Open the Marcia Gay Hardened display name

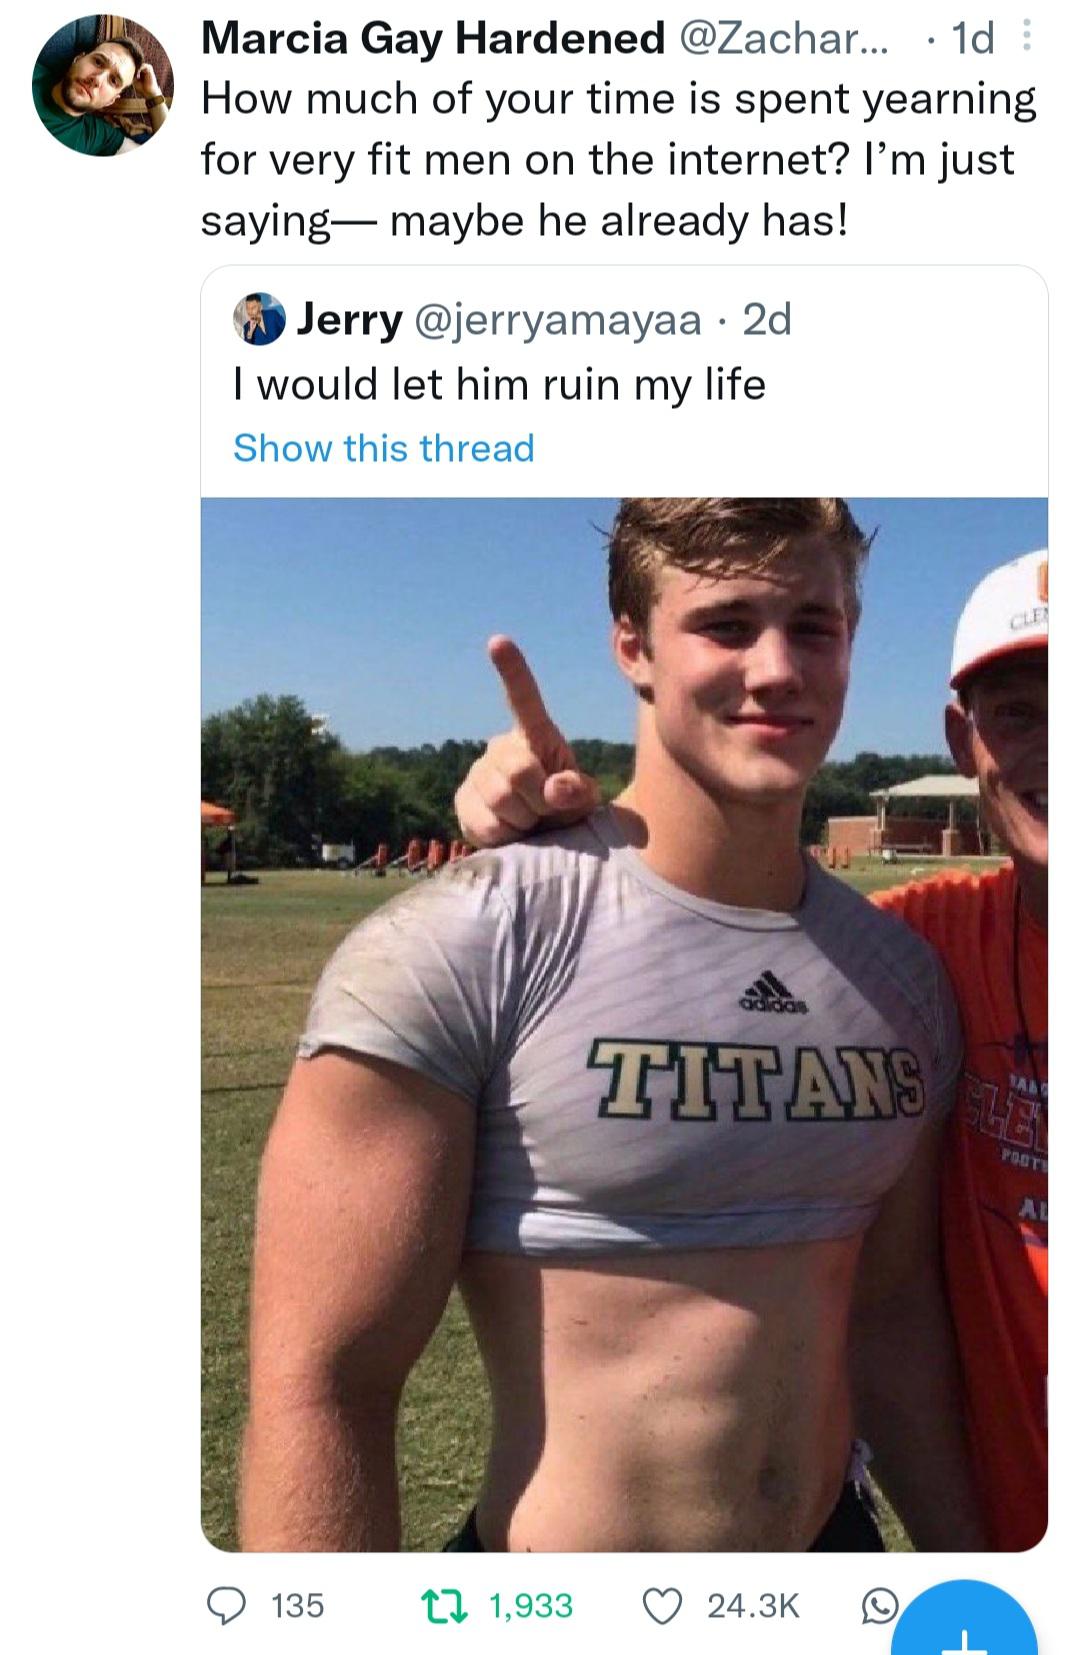(x=433, y=39)
